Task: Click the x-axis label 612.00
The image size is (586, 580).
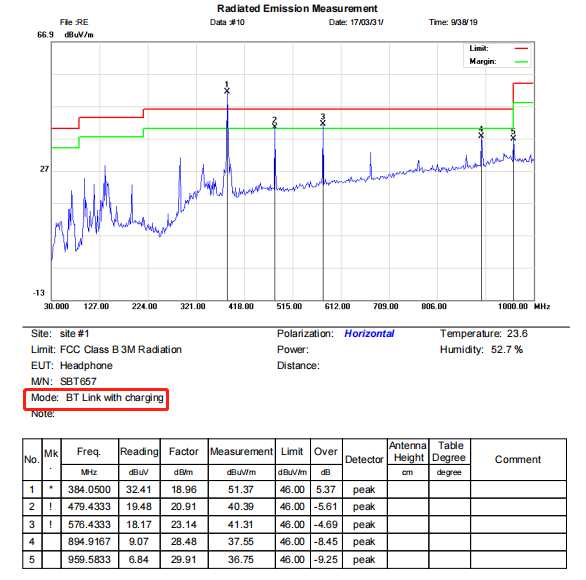Action: click(337, 306)
